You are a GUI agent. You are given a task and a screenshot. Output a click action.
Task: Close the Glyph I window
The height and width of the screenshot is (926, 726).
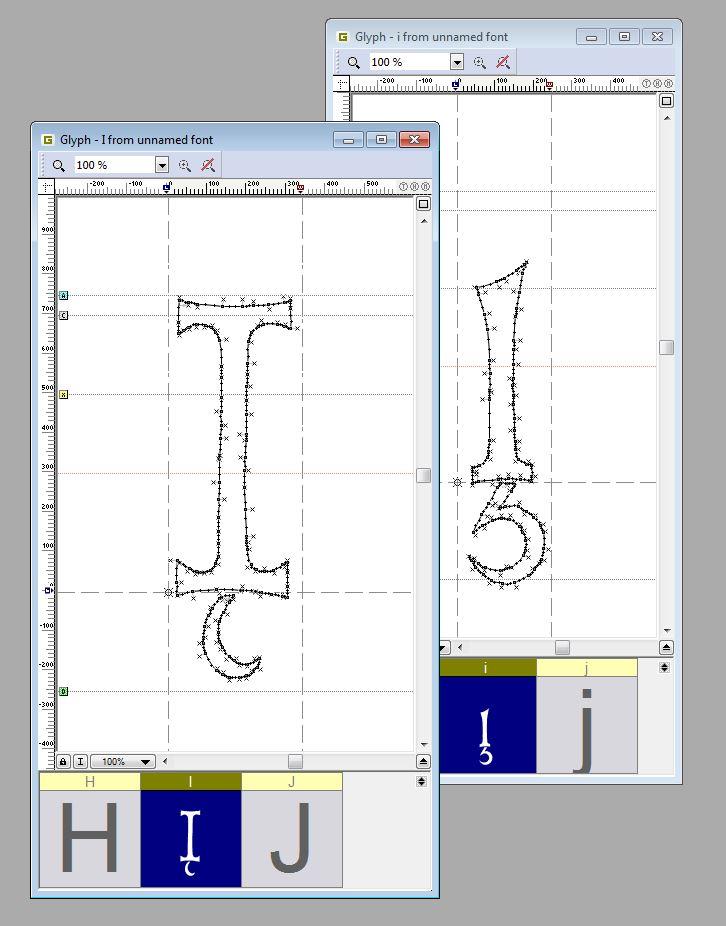414,140
